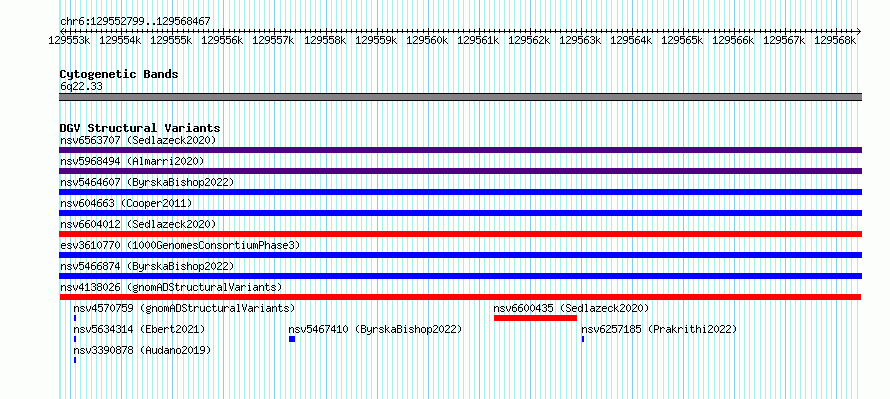Click nsv5634314 (Ebert2021) label
The width and height of the screenshot is (890, 399).
coord(139,329)
